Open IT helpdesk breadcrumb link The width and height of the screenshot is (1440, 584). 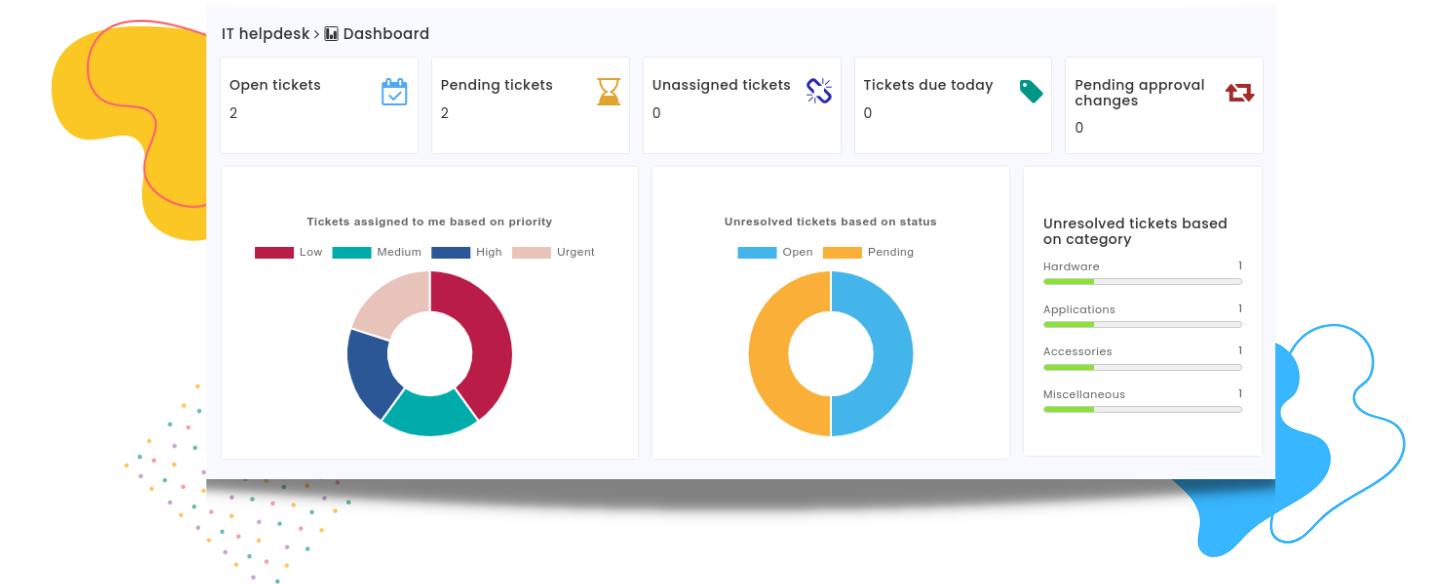[265, 34]
